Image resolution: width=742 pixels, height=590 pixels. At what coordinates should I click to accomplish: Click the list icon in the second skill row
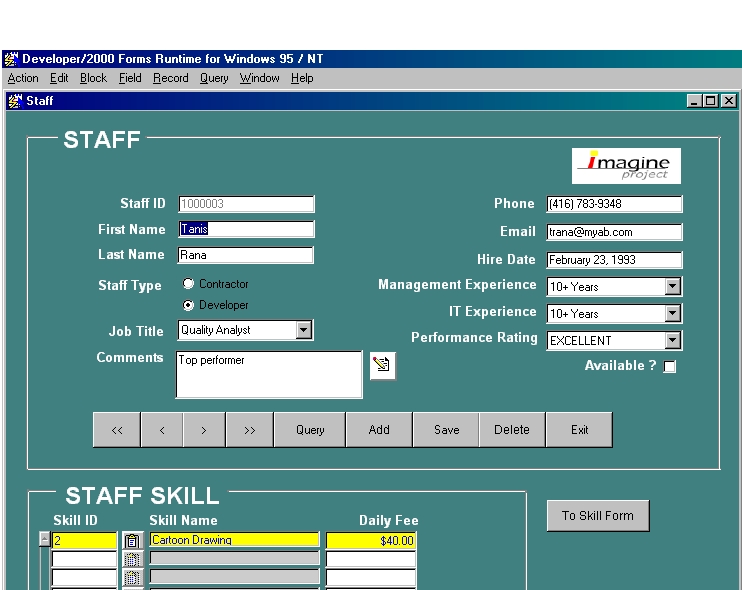tap(132, 559)
